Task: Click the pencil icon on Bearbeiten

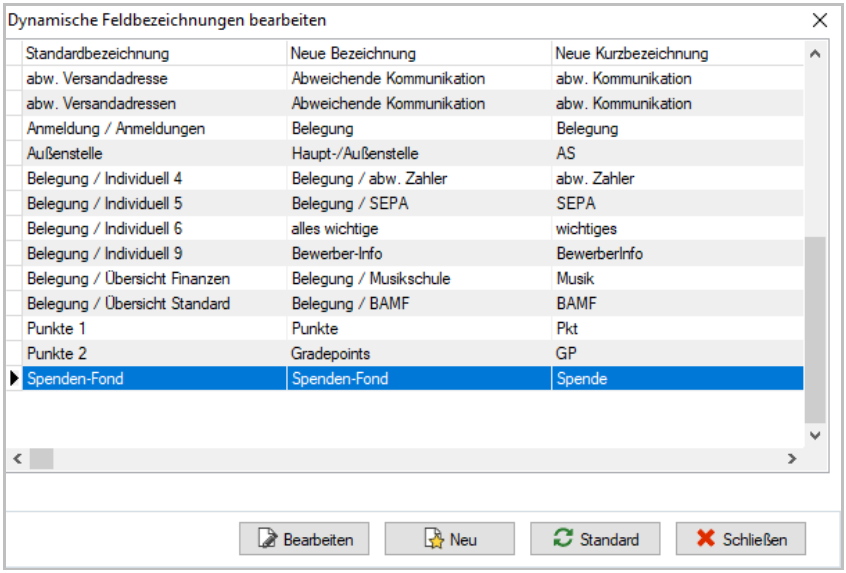Action: (267, 538)
